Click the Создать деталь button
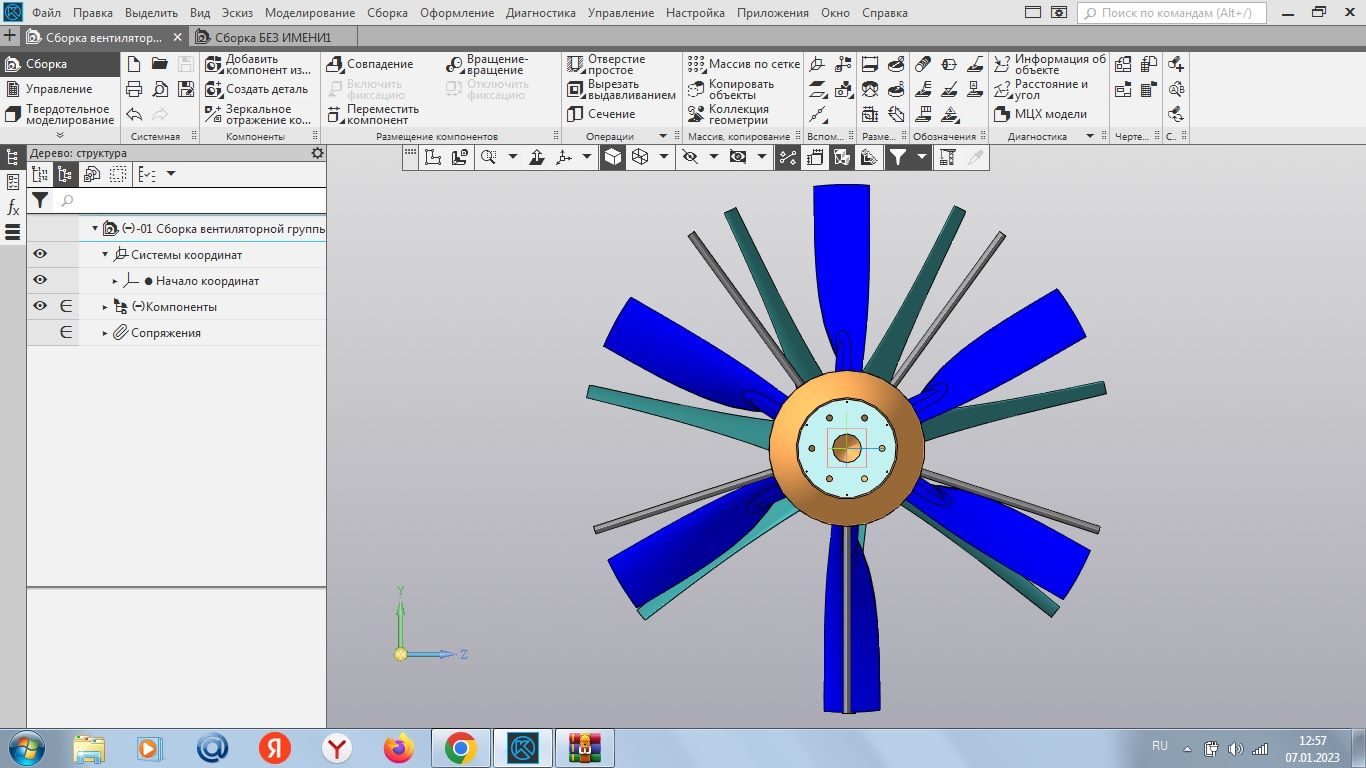 (x=266, y=89)
